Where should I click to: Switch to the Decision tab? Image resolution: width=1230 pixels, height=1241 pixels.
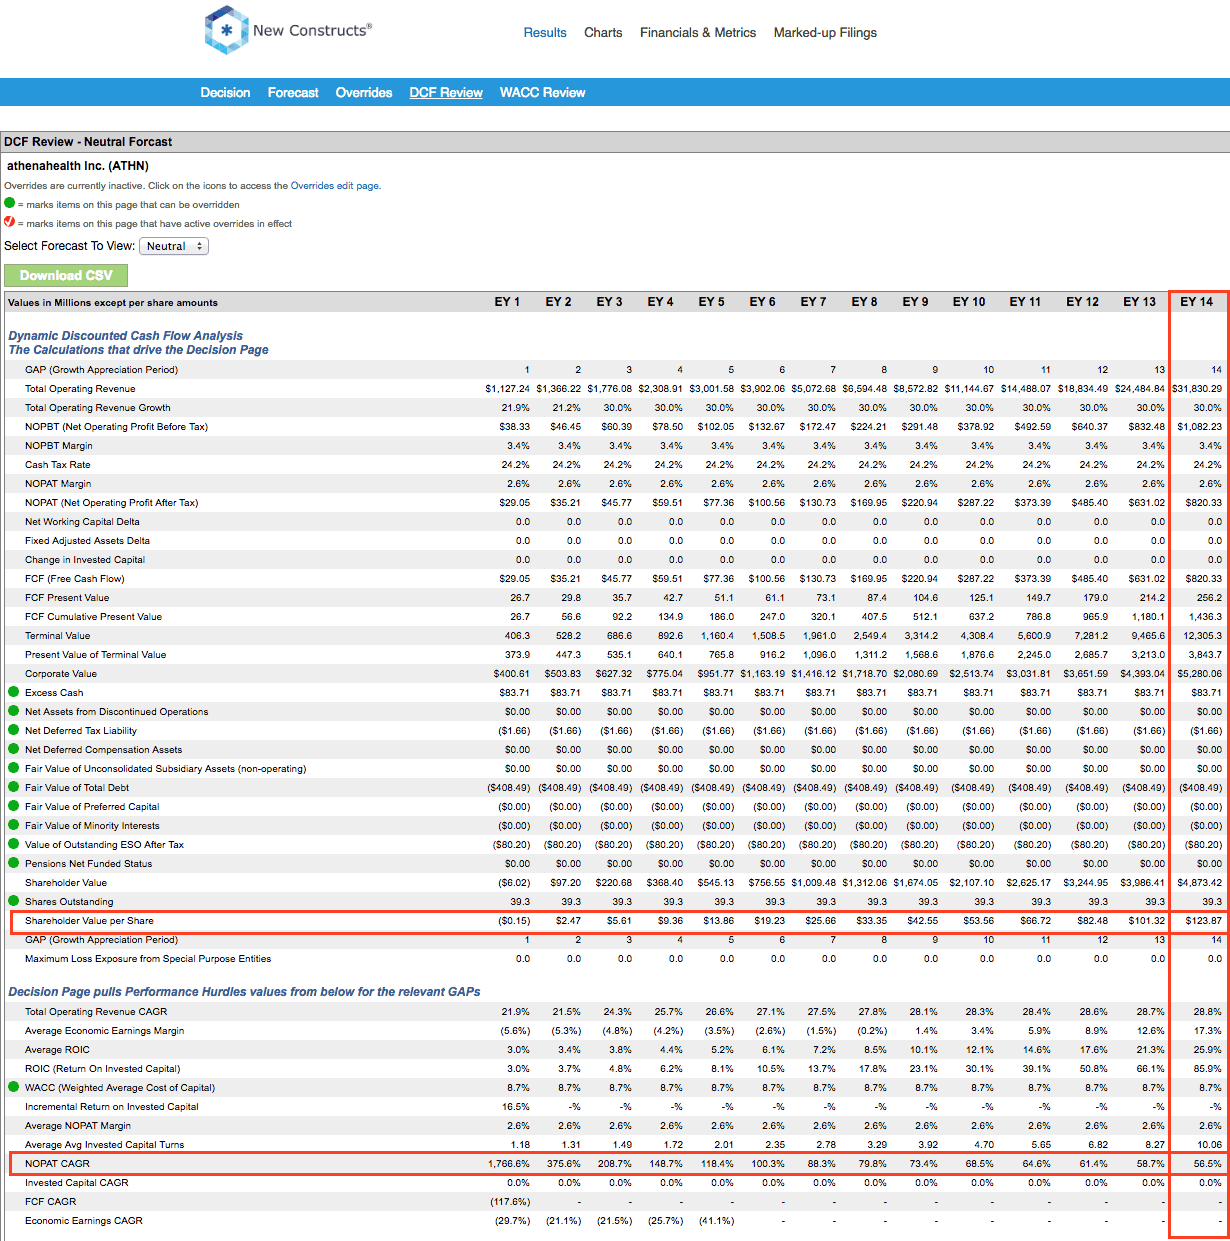pyautogui.click(x=225, y=93)
